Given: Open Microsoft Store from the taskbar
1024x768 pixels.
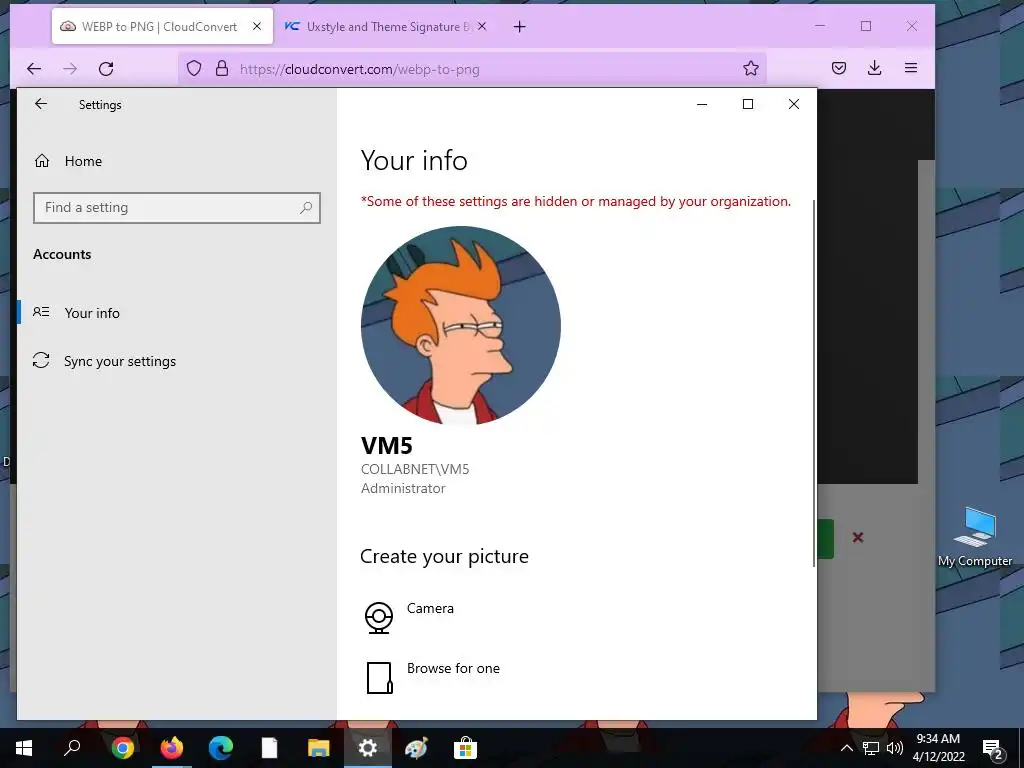Looking at the screenshot, I should coord(465,748).
